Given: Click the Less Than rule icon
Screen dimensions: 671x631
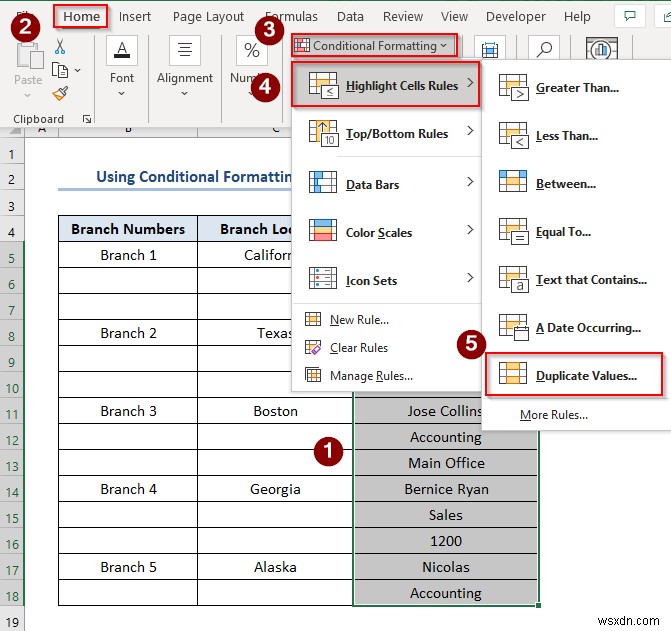Looking at the screenshot, I should [514, 136].
